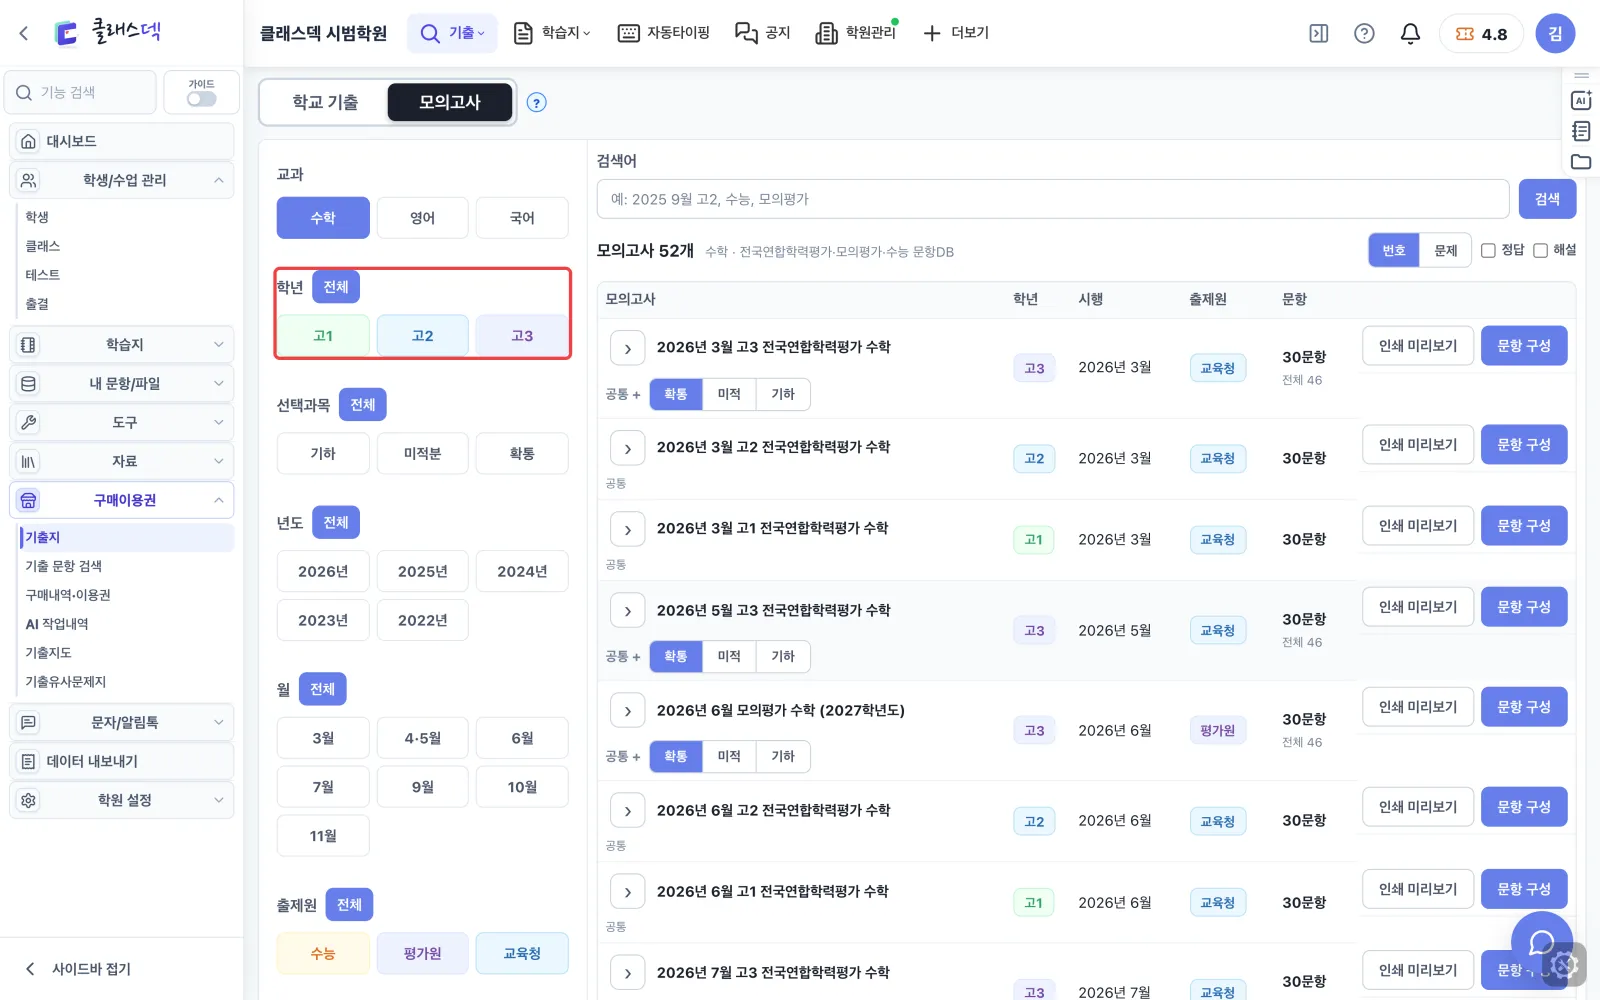Click the 검색 button

pos(1547,199)
